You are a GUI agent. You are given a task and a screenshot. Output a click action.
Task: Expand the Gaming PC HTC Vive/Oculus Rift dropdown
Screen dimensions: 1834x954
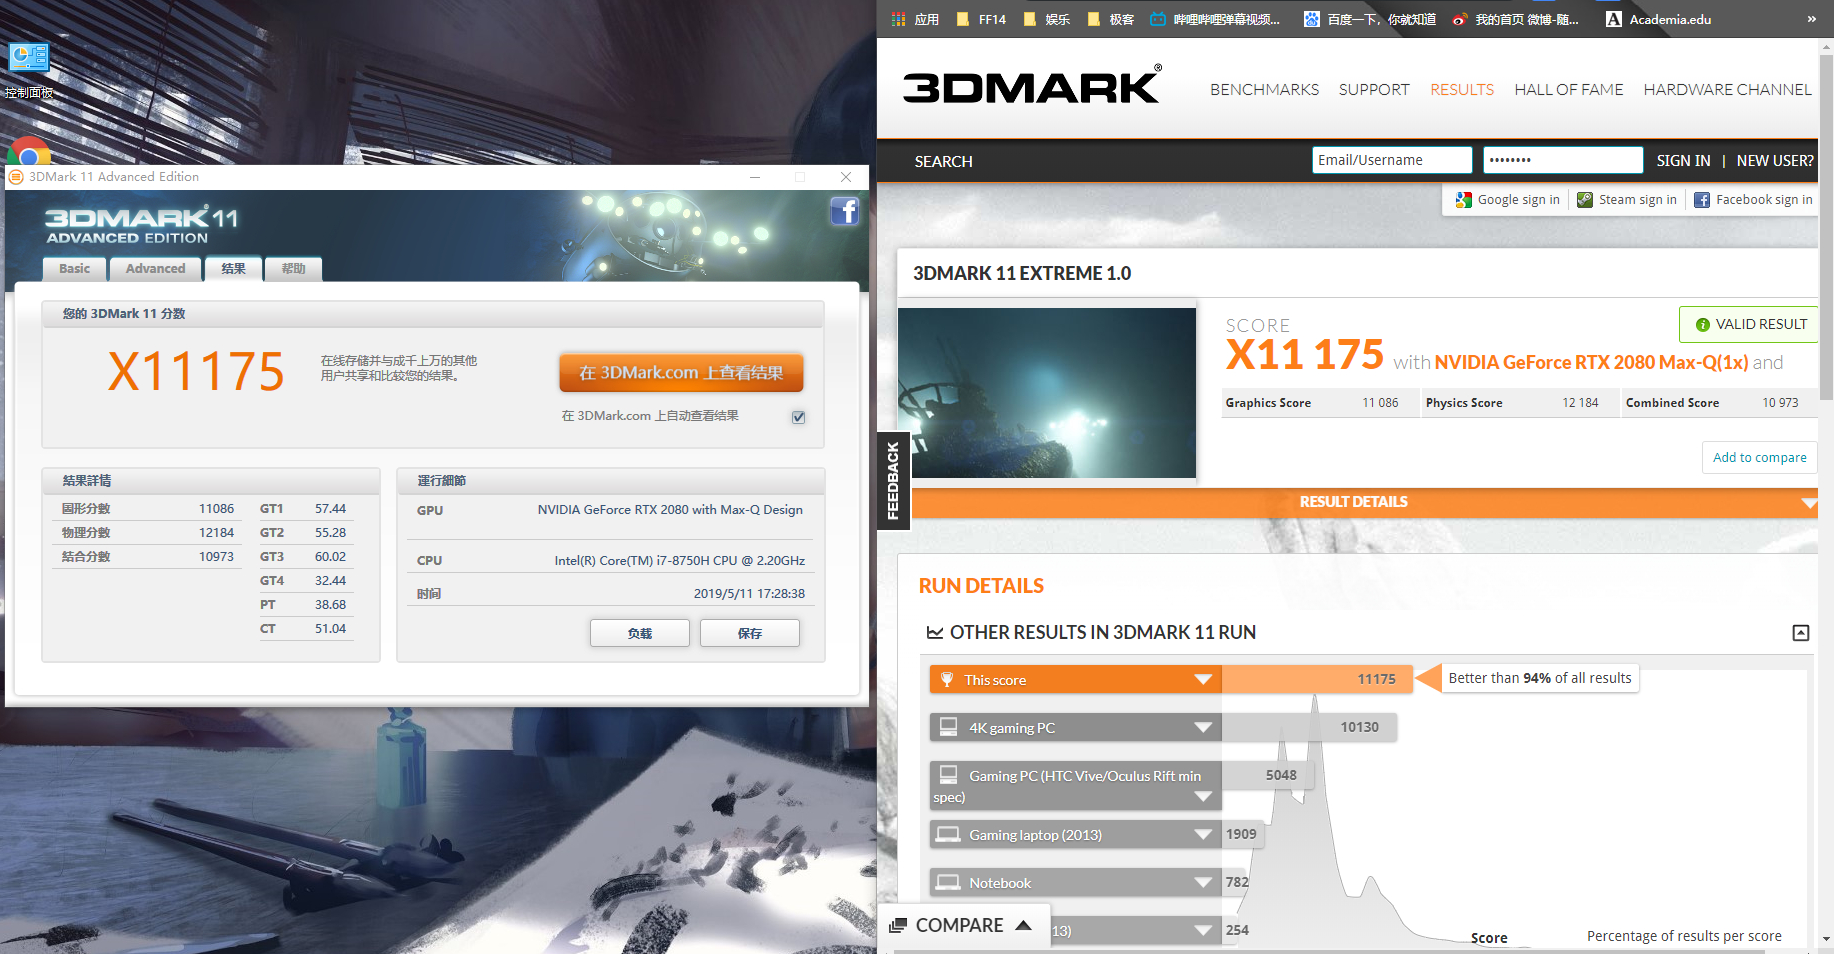pyautogui.click(x=1203, y=797)
